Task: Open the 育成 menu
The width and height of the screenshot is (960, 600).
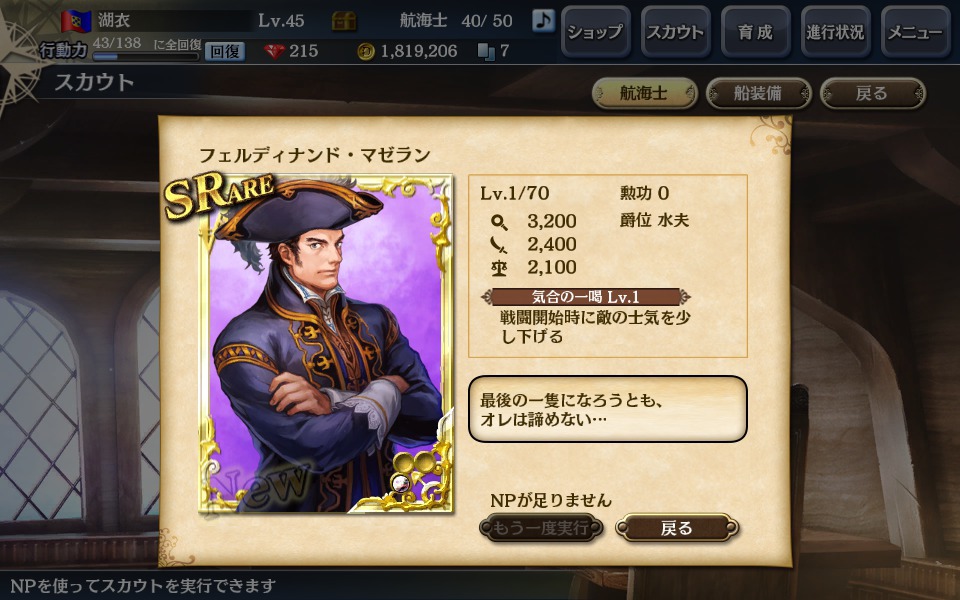Action: coord(756,32)
